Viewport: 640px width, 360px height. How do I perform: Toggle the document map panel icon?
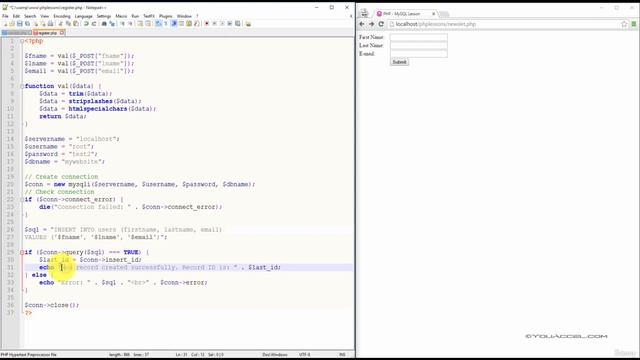[189, 24]
